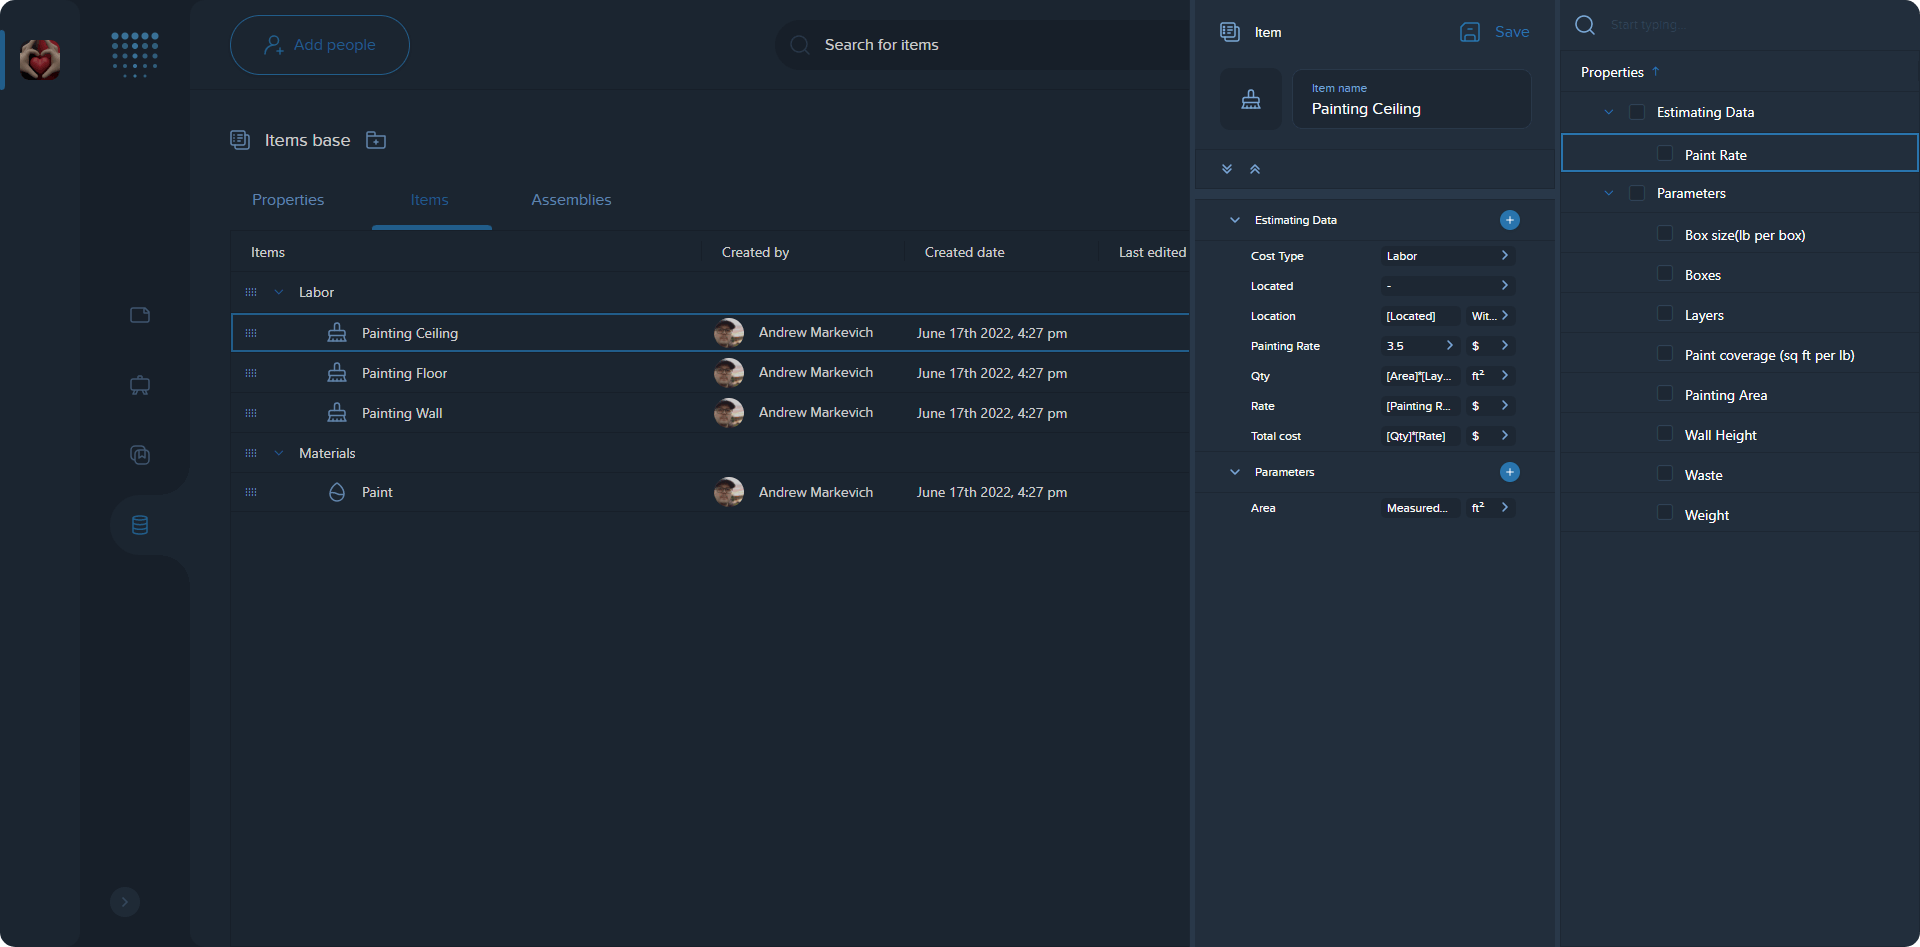
Task: Click the Add people button
Action: (320, 45)
